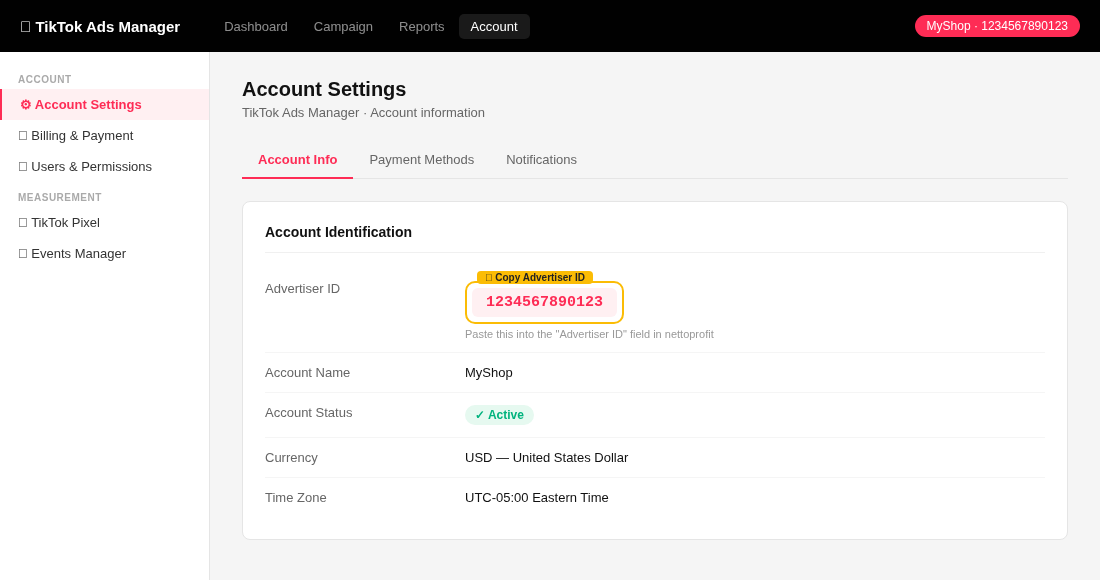Open Users & Permissions in sidebar
The width and height of the screenshot is (1100, 580).
105,166
